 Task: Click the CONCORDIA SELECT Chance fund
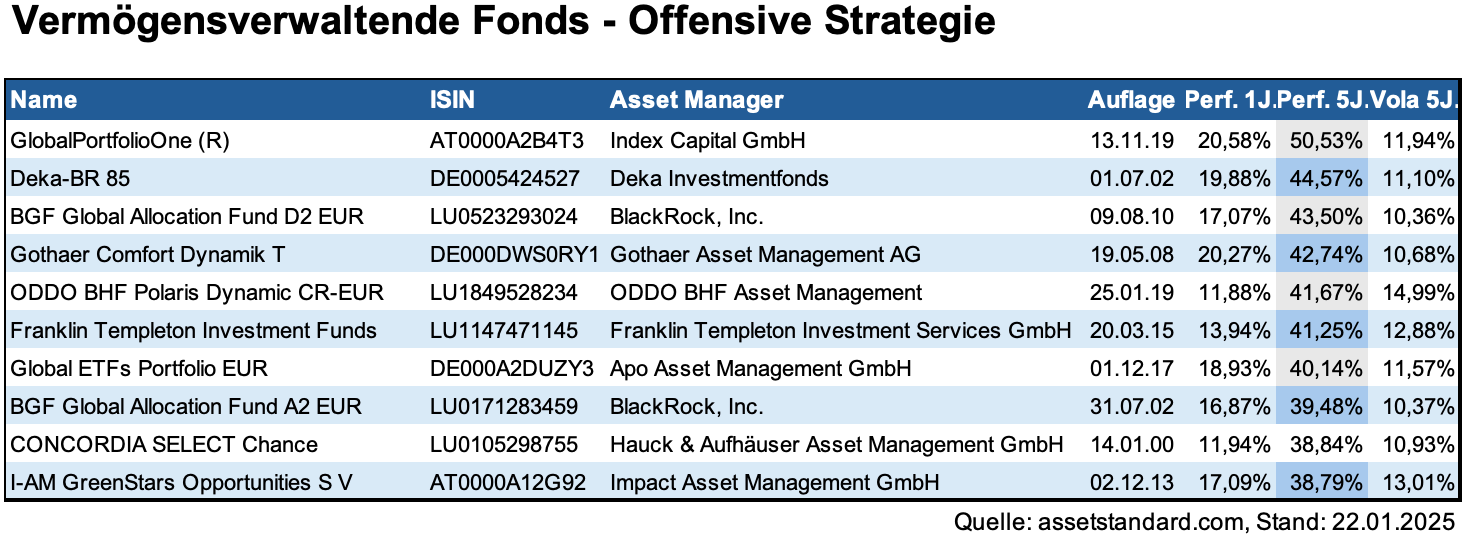164,445
